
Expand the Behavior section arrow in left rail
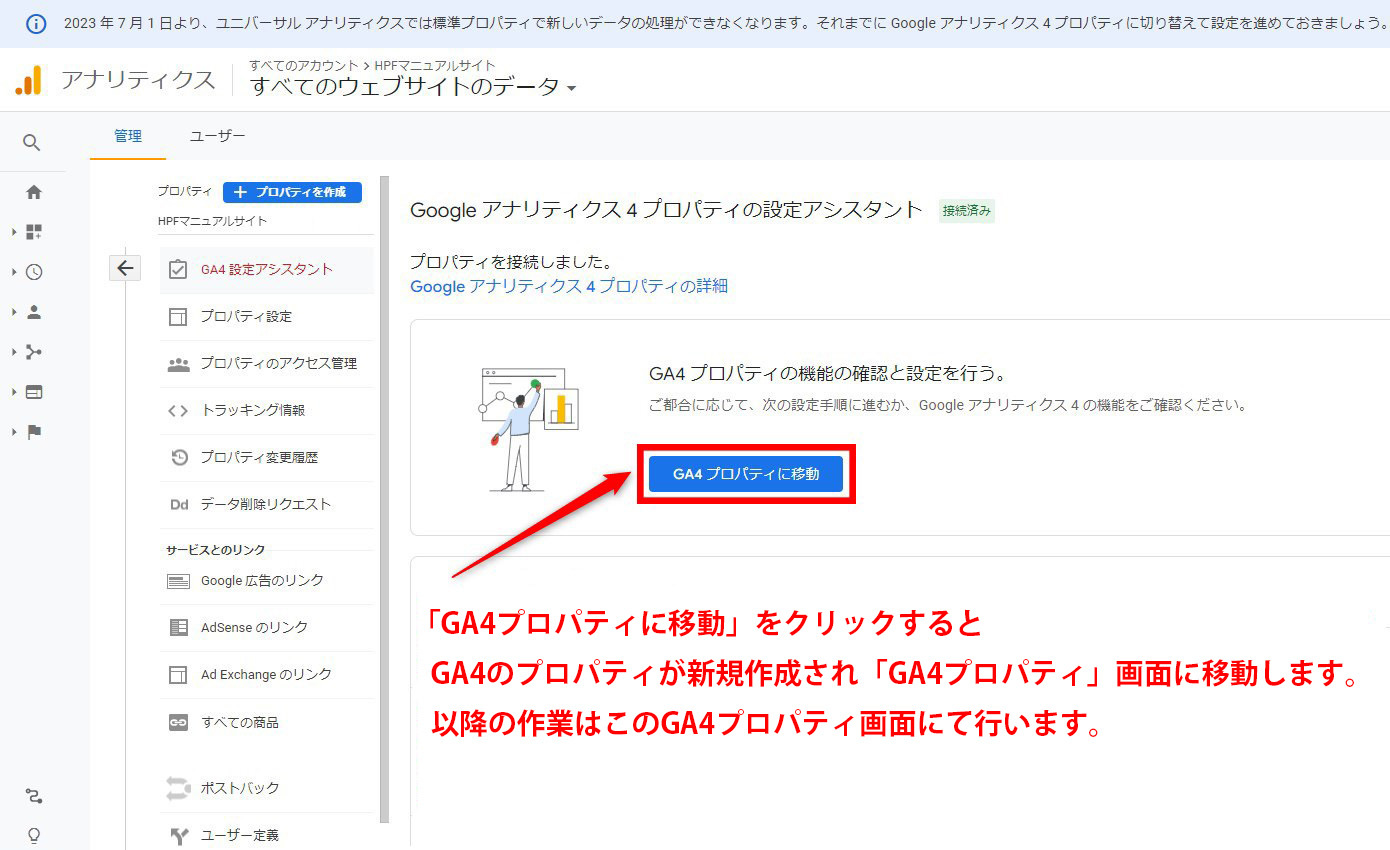(15, 392)
